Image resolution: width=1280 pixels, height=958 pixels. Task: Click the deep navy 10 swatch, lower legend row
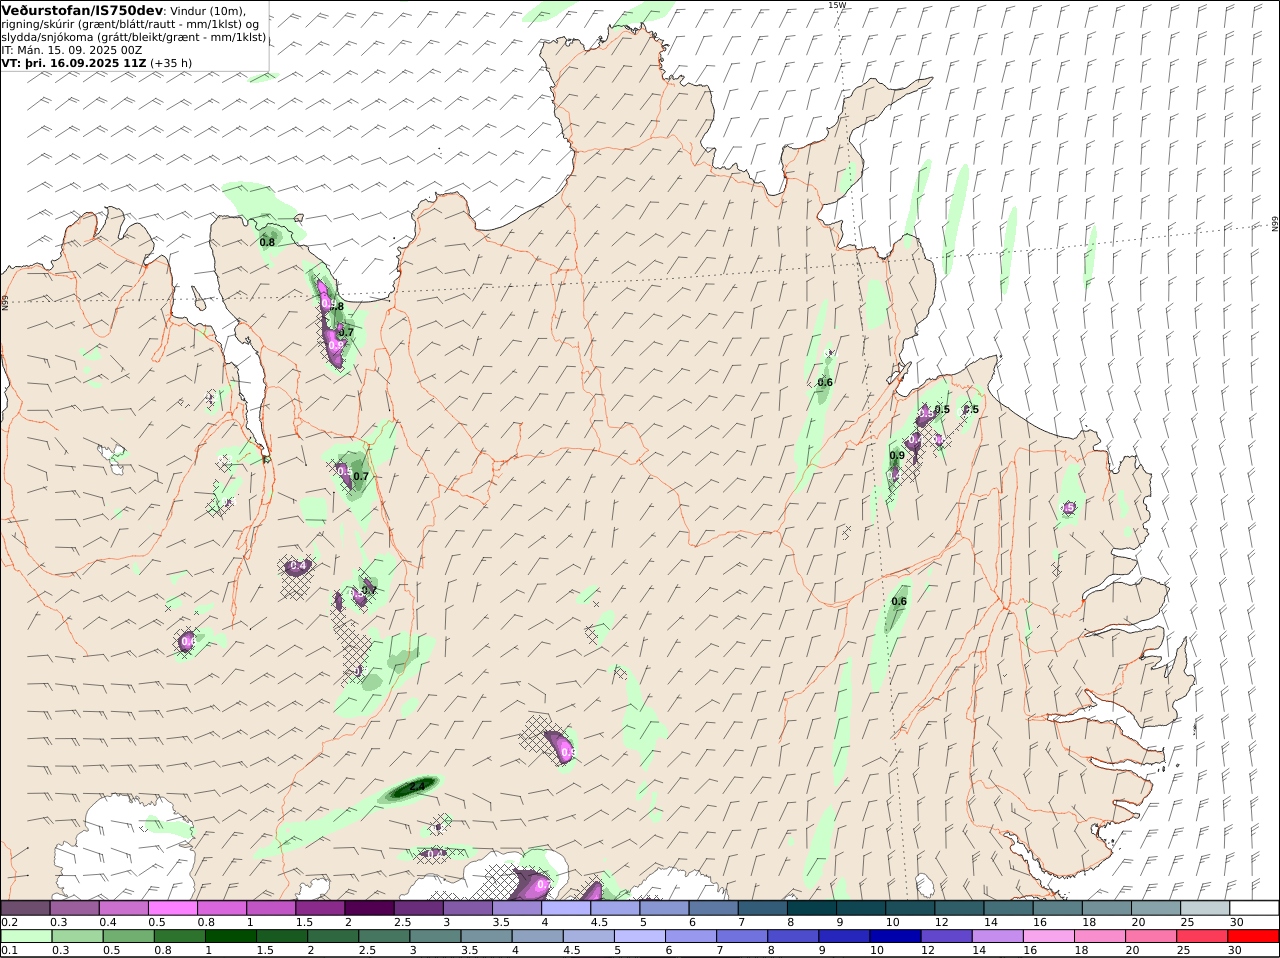tap(896, 936)
